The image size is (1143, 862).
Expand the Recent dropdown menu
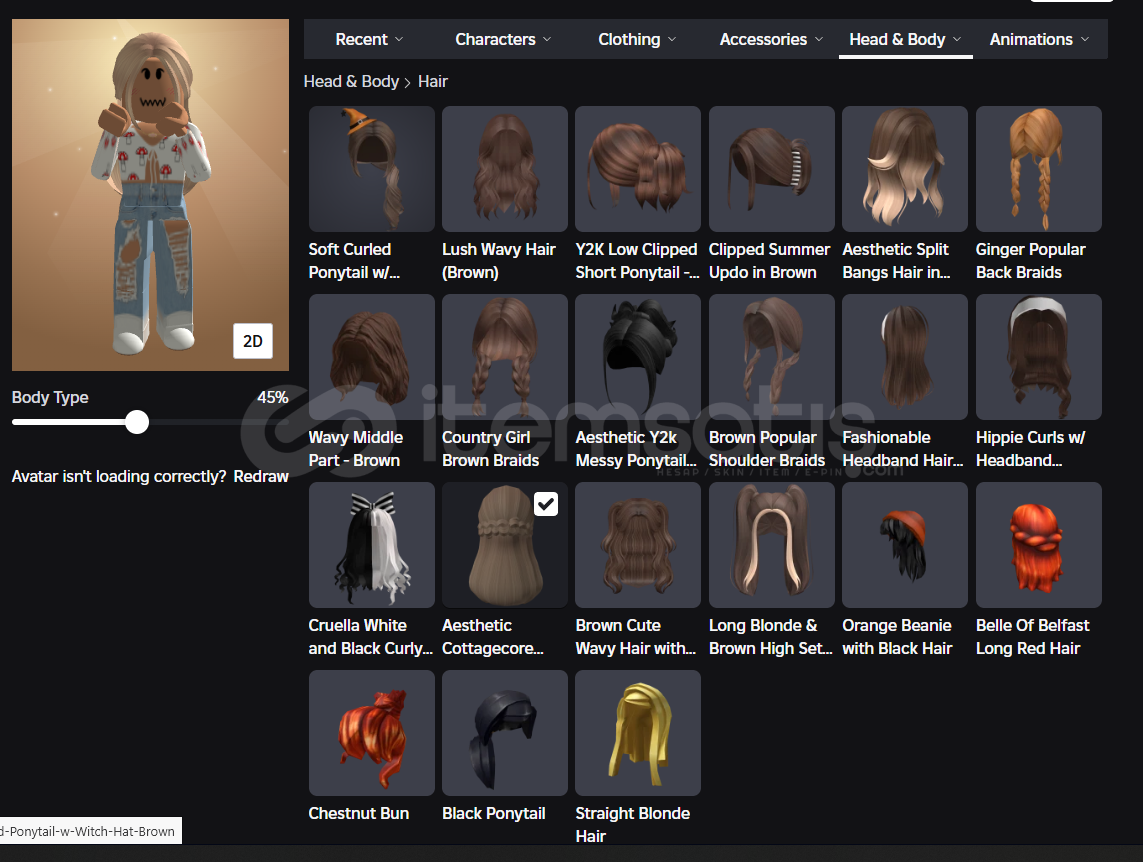(x=369, y=40)
